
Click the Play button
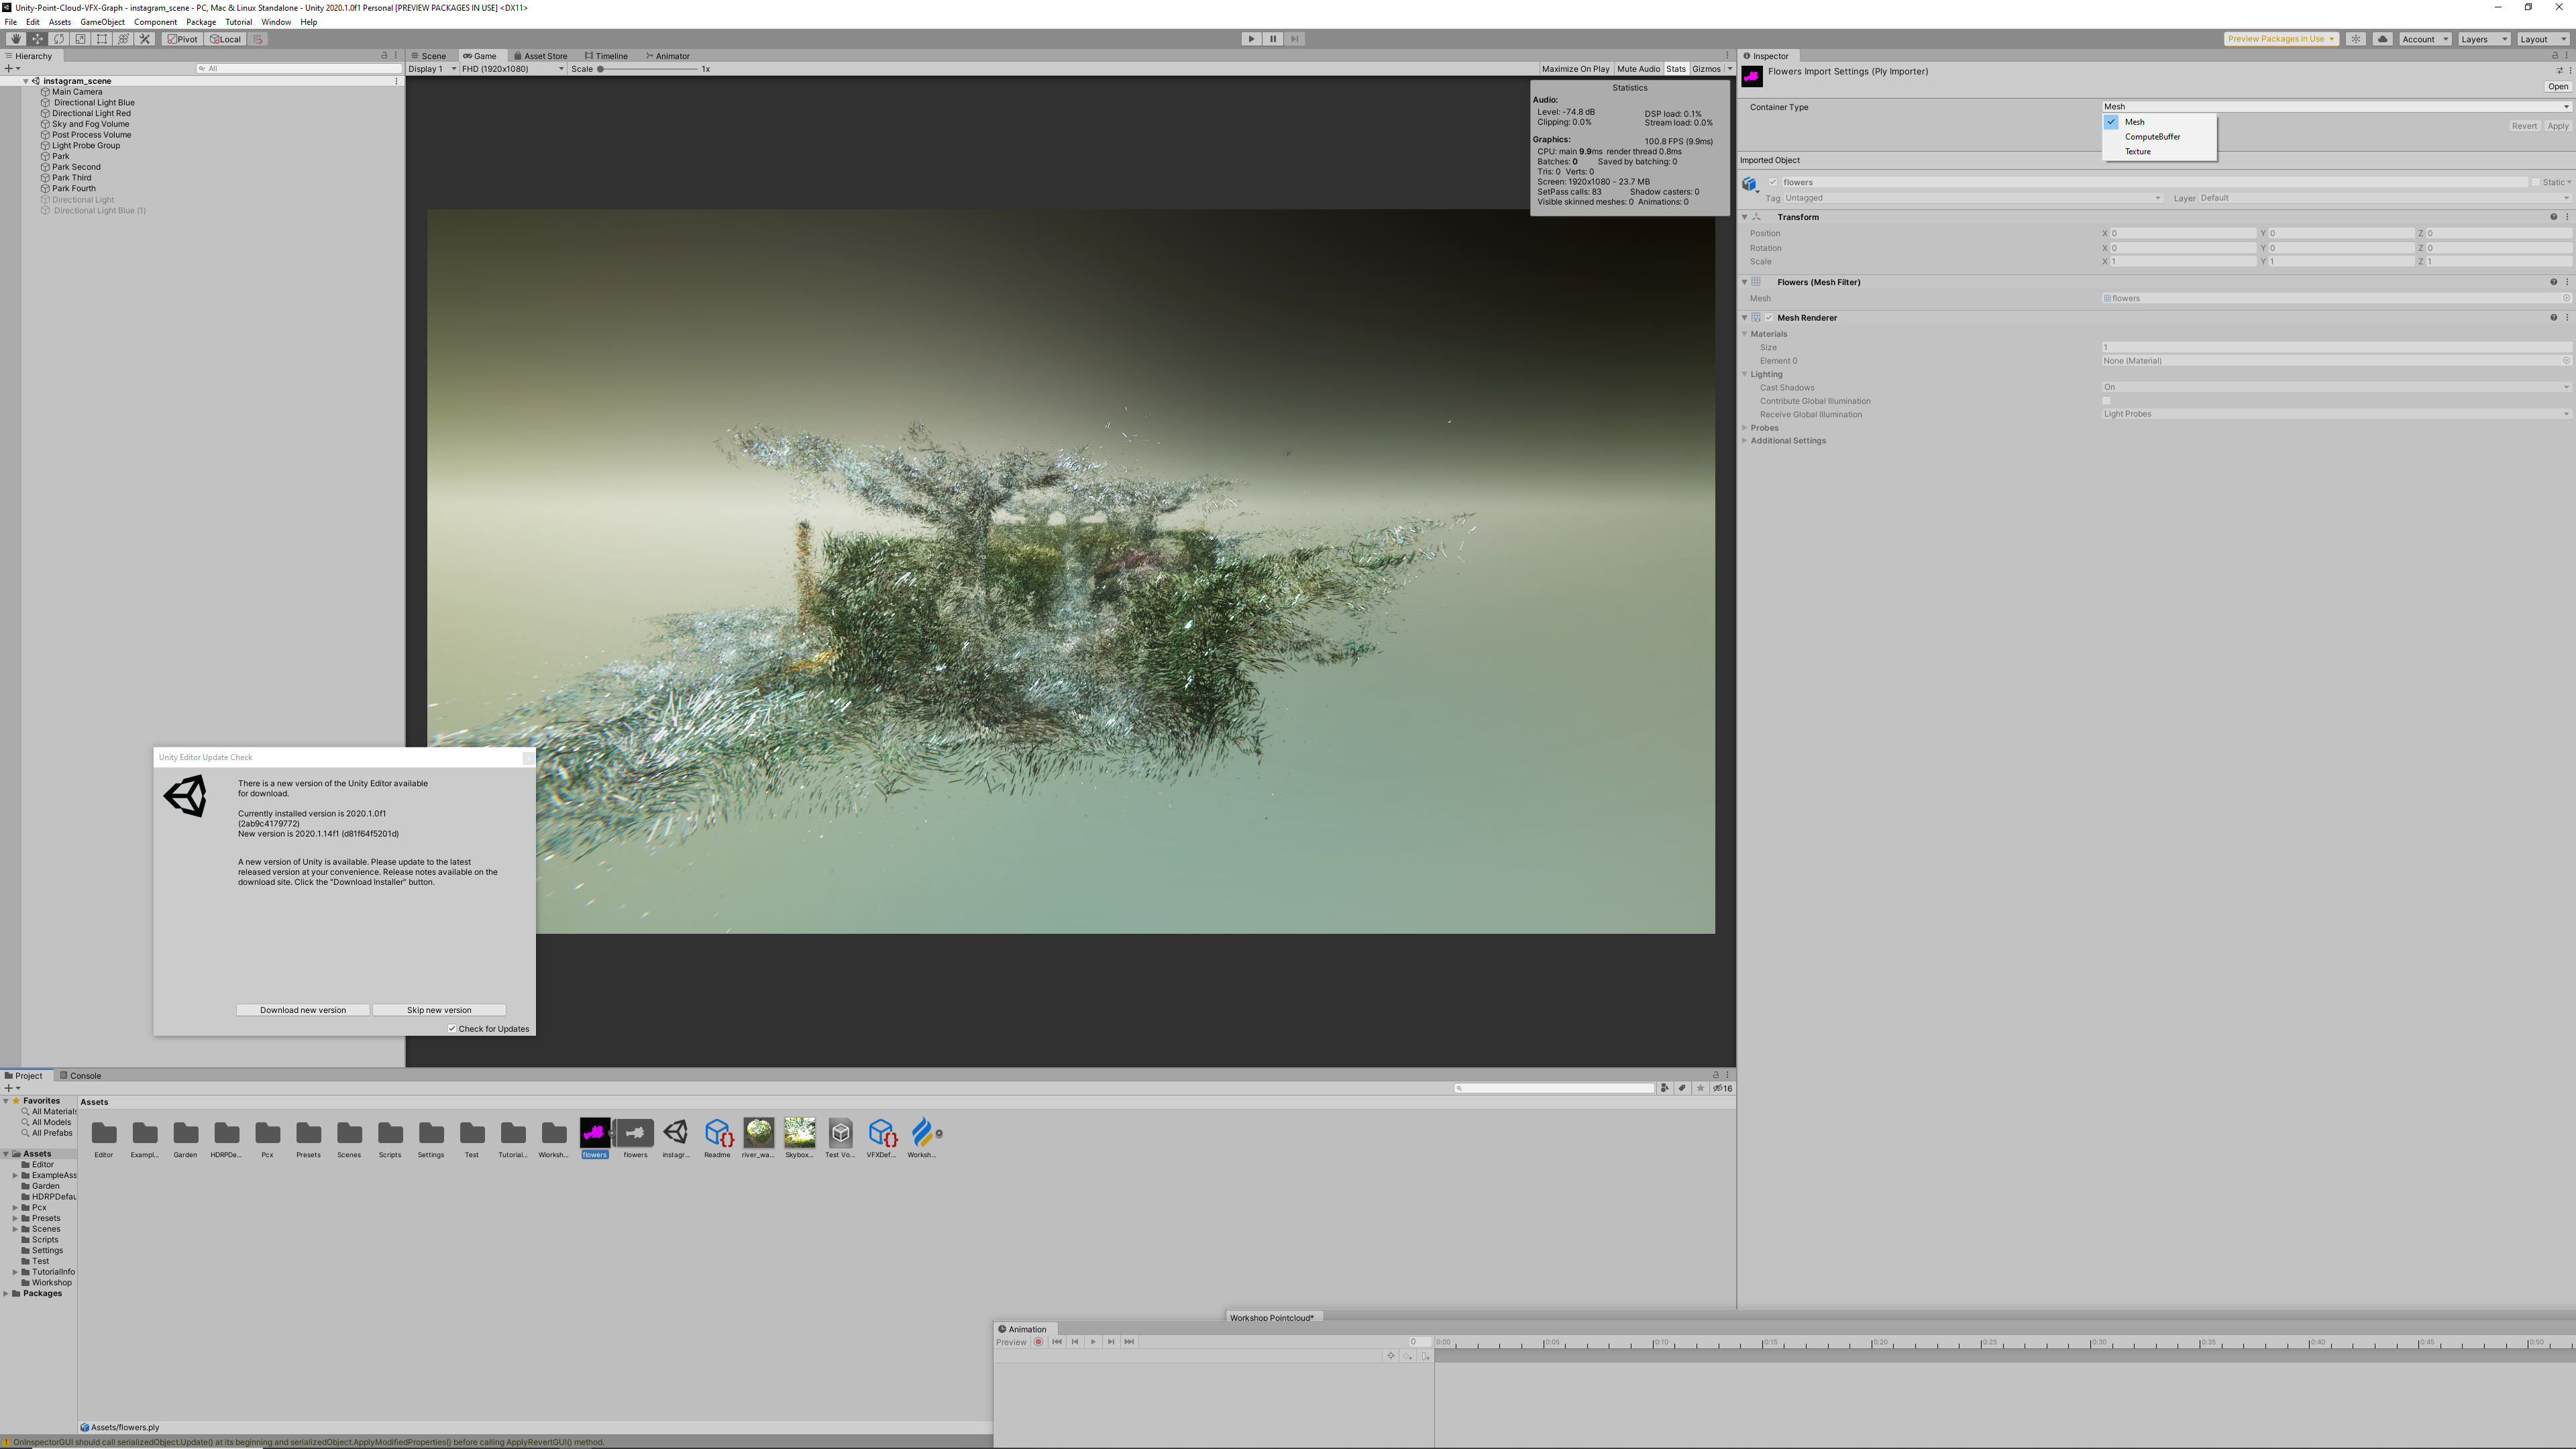coord(1251,39)
